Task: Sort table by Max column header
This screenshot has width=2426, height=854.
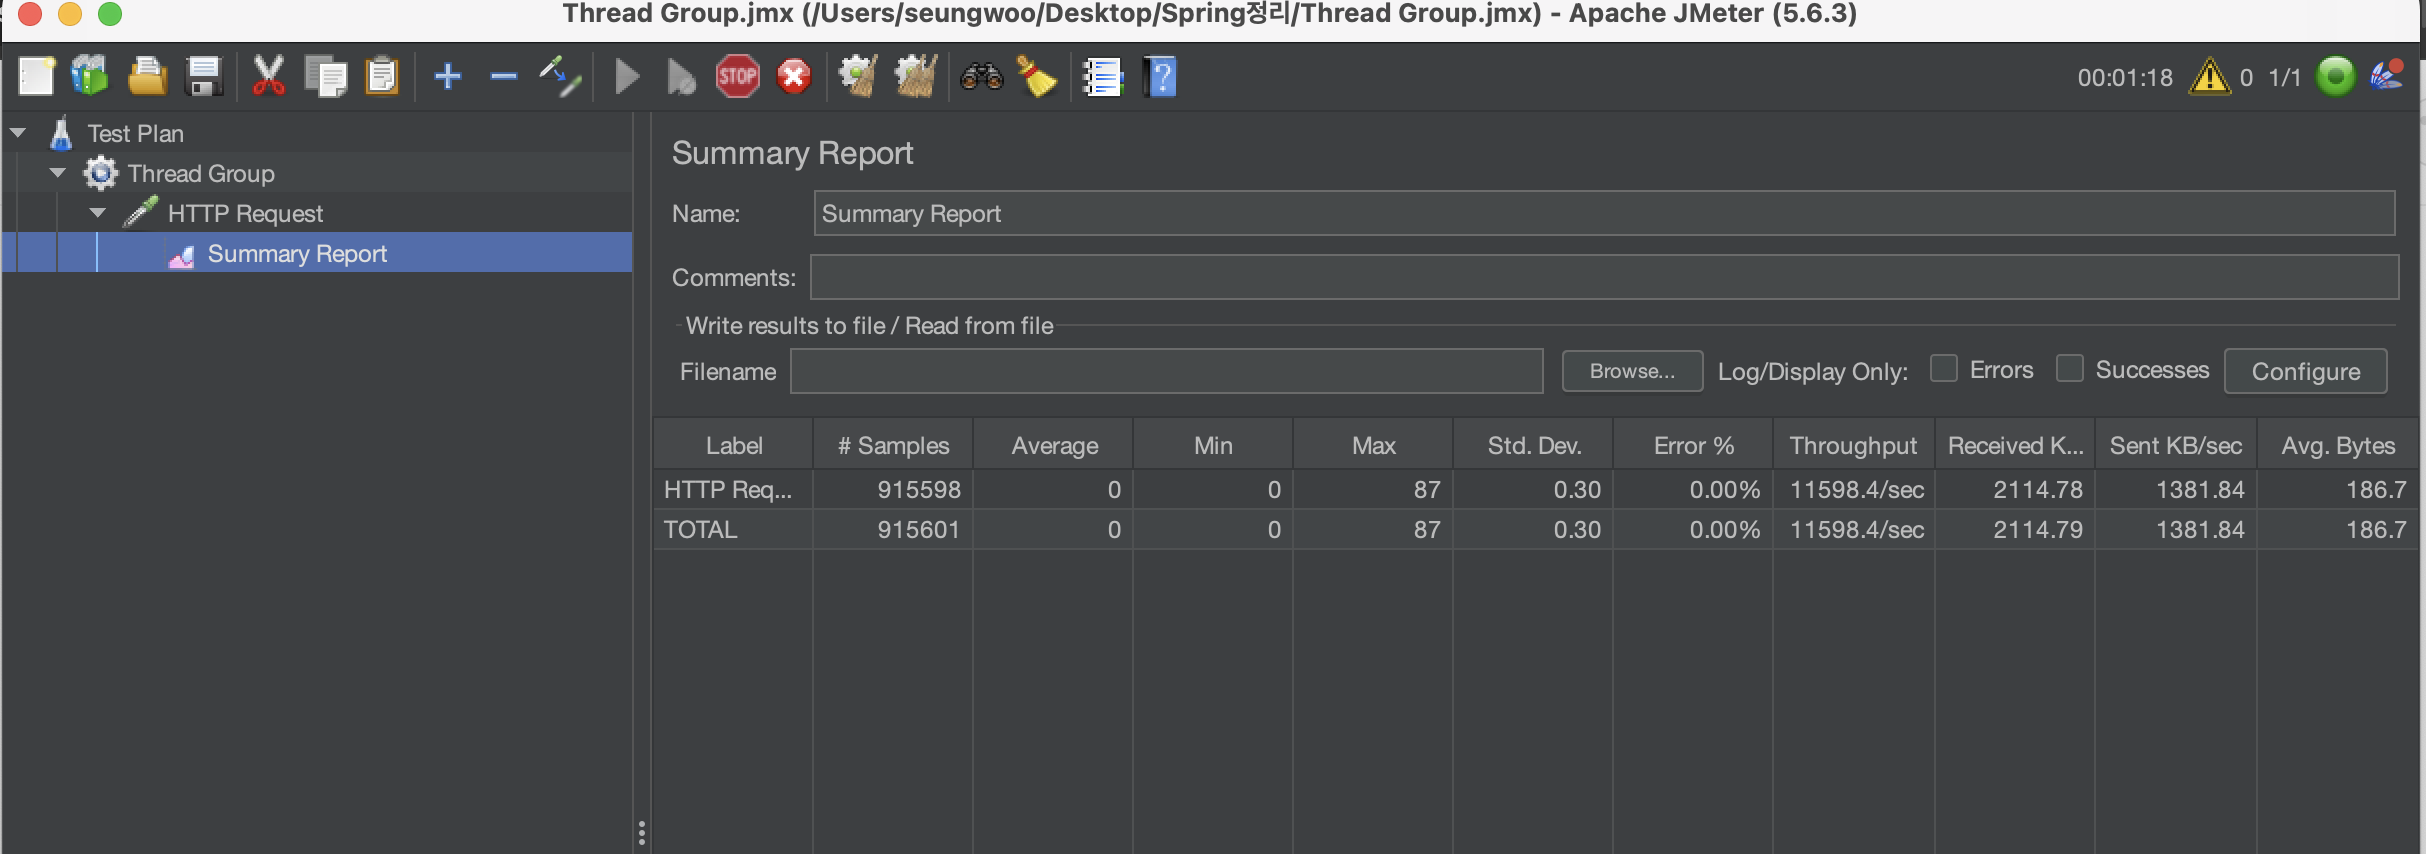Action: coord(1373,445)
